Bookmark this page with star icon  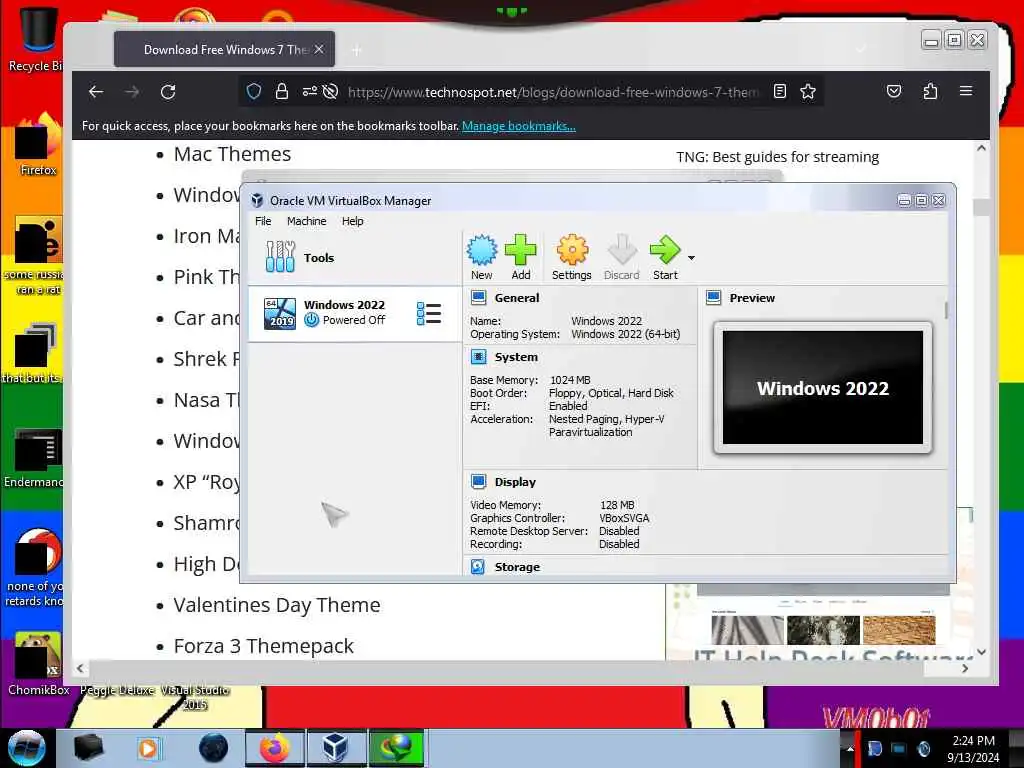808,91
